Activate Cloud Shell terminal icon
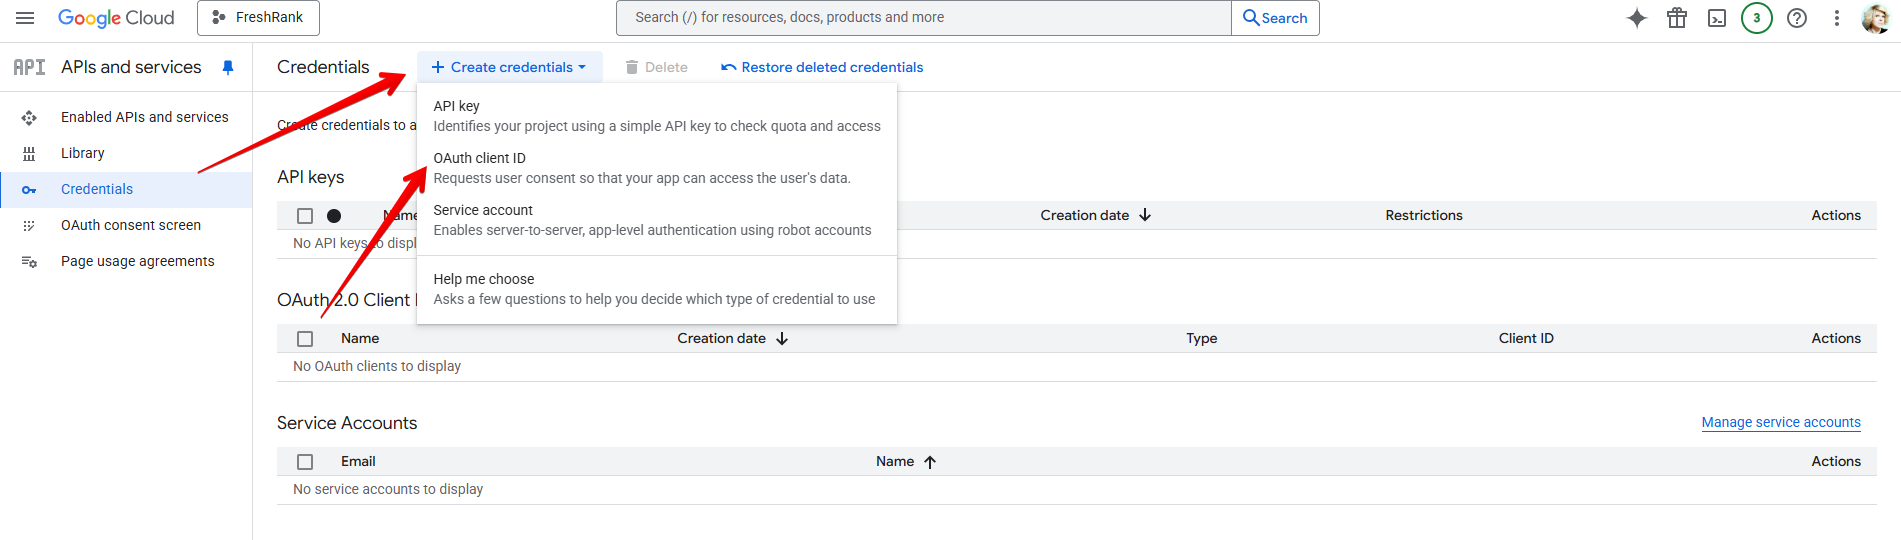Screen dimensions: 1901x540 click(1717, 18)
